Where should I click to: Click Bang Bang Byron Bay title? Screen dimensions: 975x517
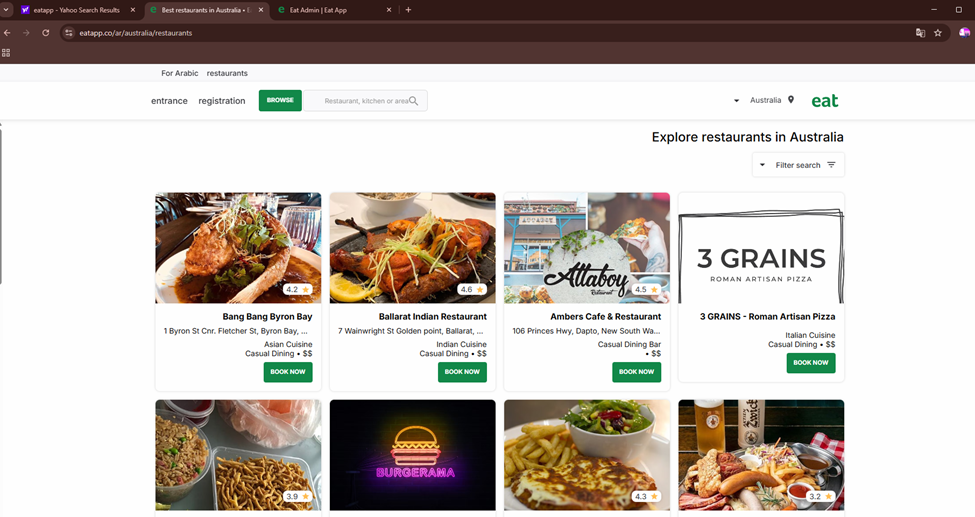[x=267, y=317]
